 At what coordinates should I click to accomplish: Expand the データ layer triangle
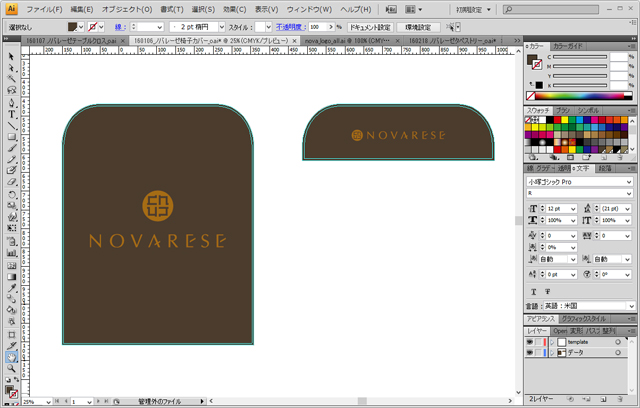(552, 353)
